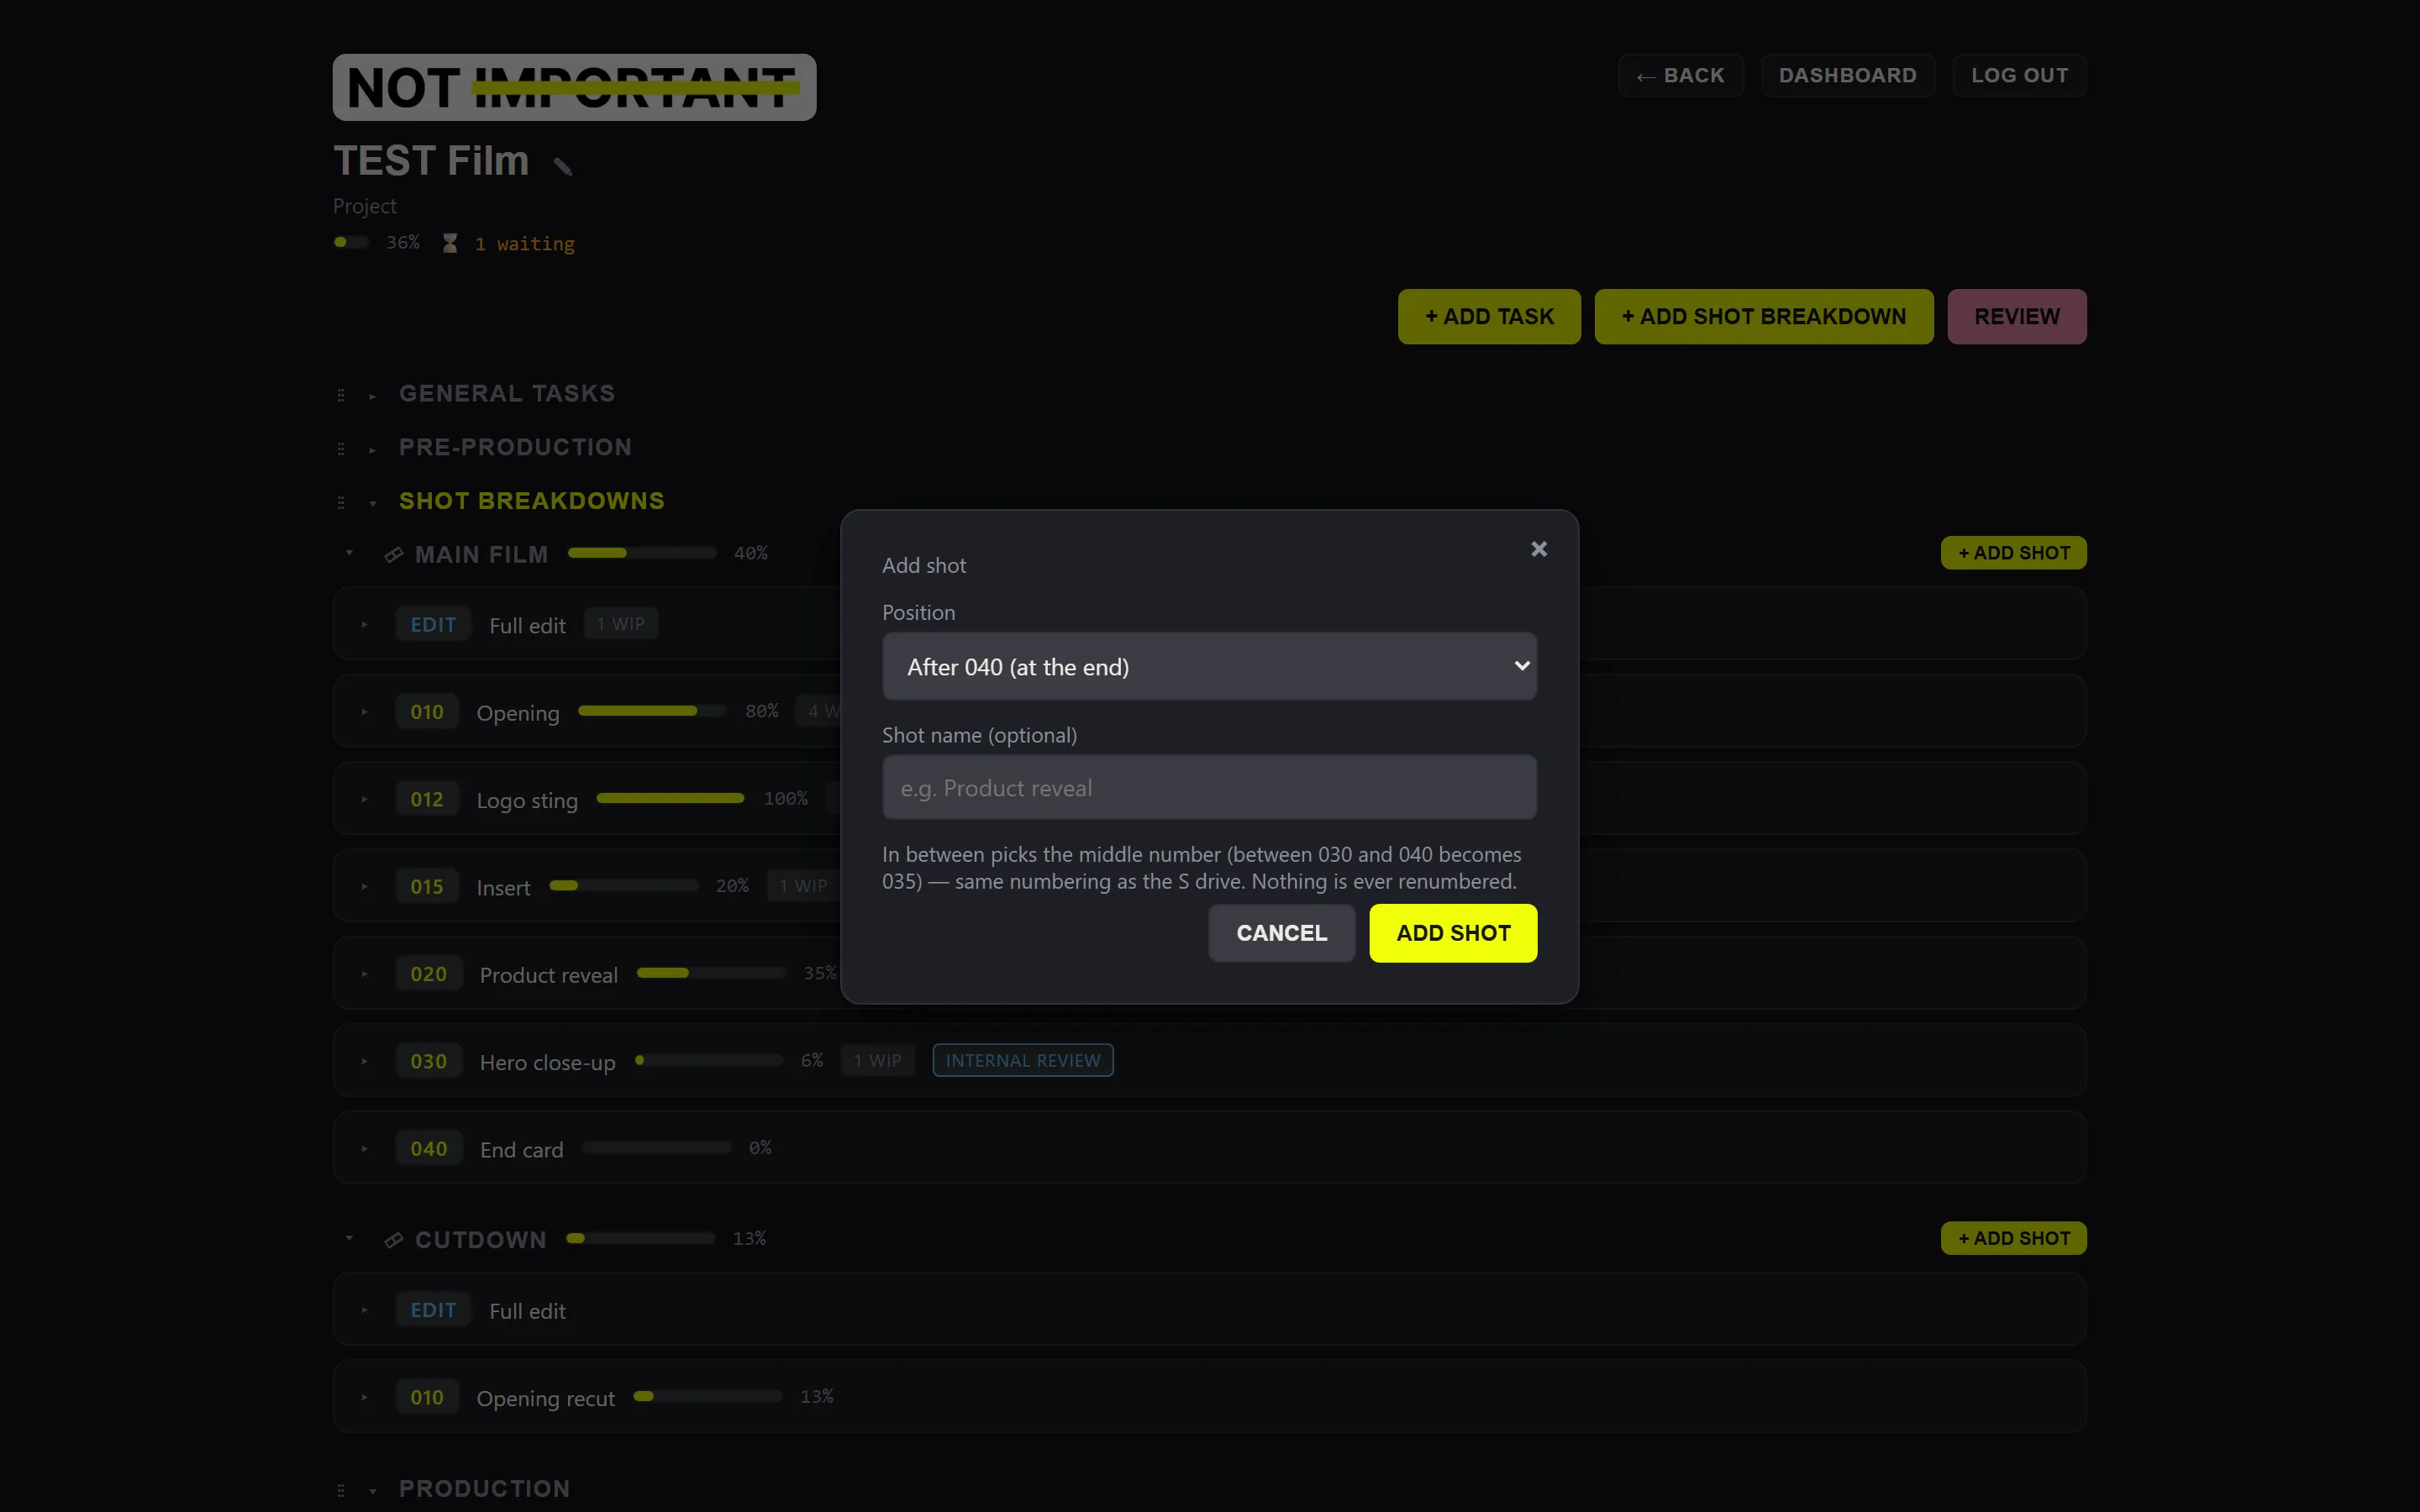Select shot number 020 badge
This screenshot has width=2420, height=1512.
pyautogui.click(x=429, y=974)
